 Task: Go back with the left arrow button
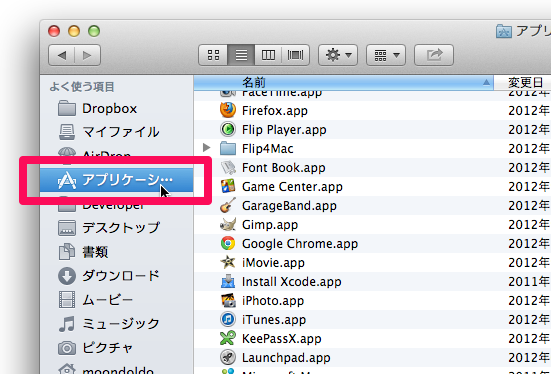pos(61,55)
